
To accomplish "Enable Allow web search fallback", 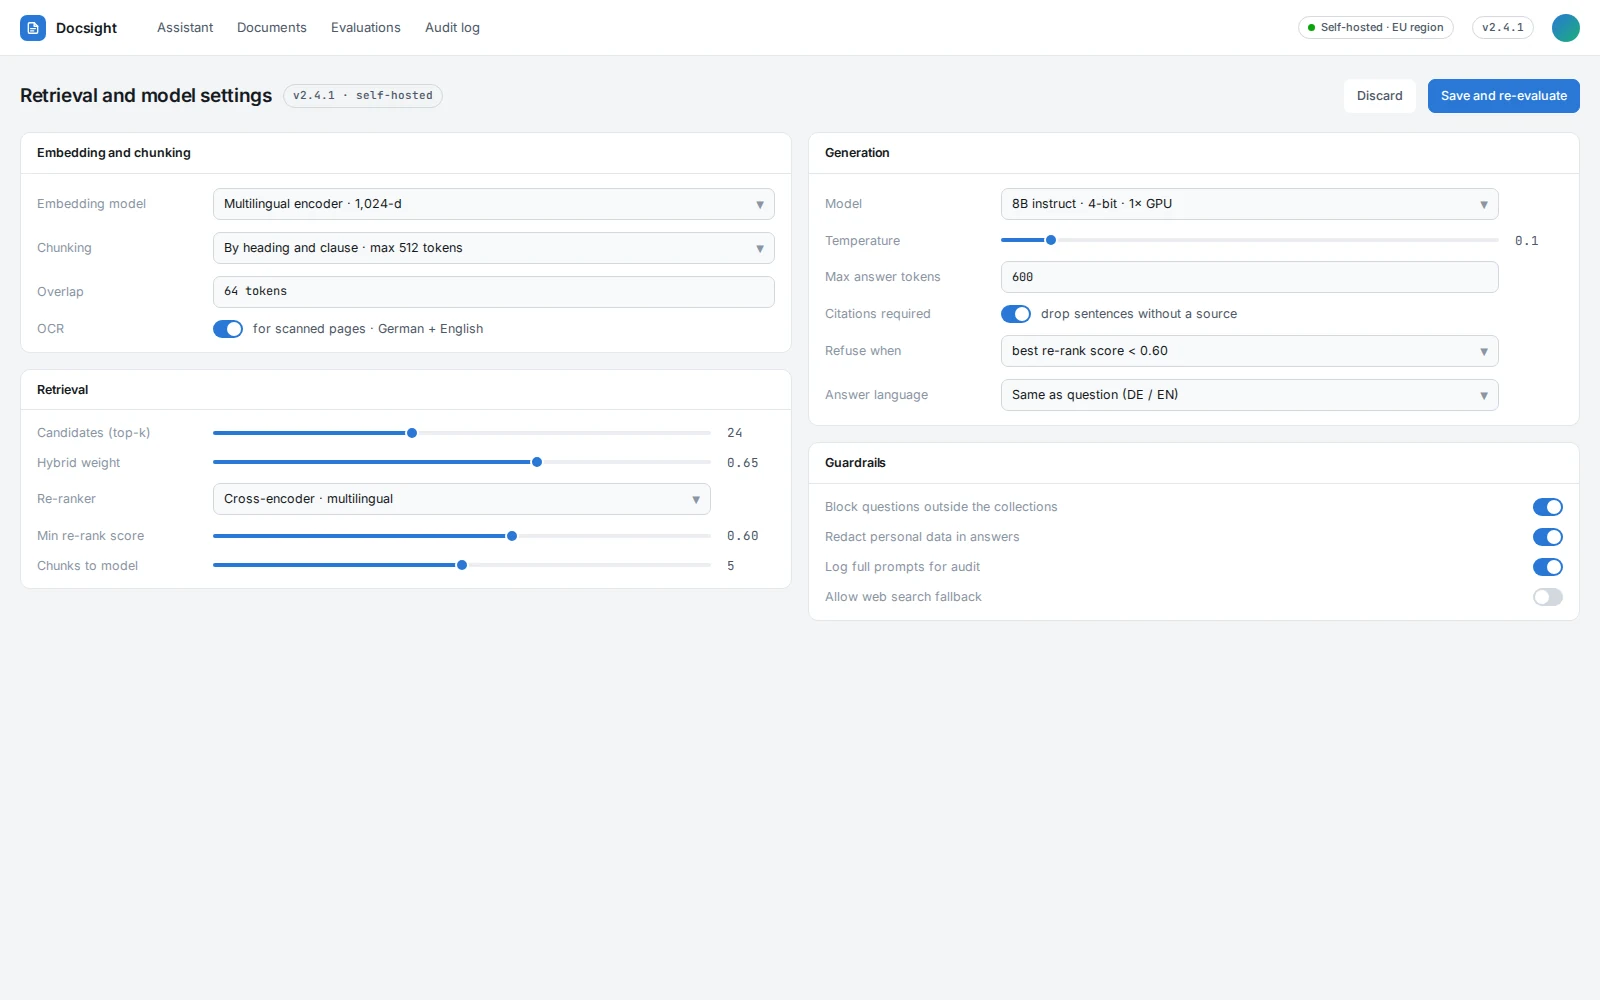I will point(1548,597).
